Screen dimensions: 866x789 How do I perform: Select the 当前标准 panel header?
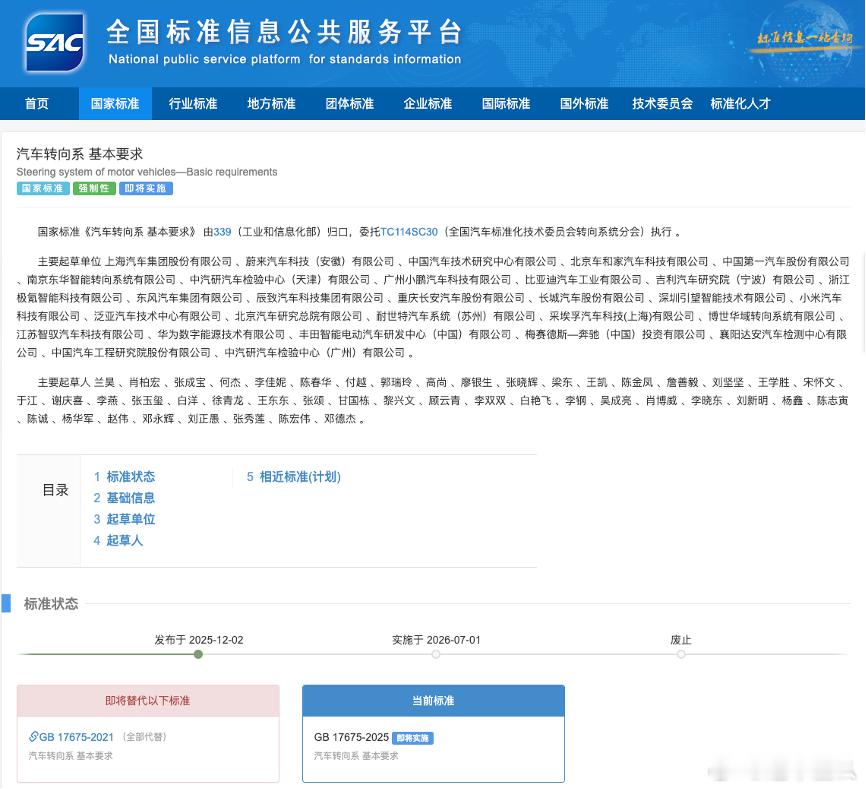(432, 700)
